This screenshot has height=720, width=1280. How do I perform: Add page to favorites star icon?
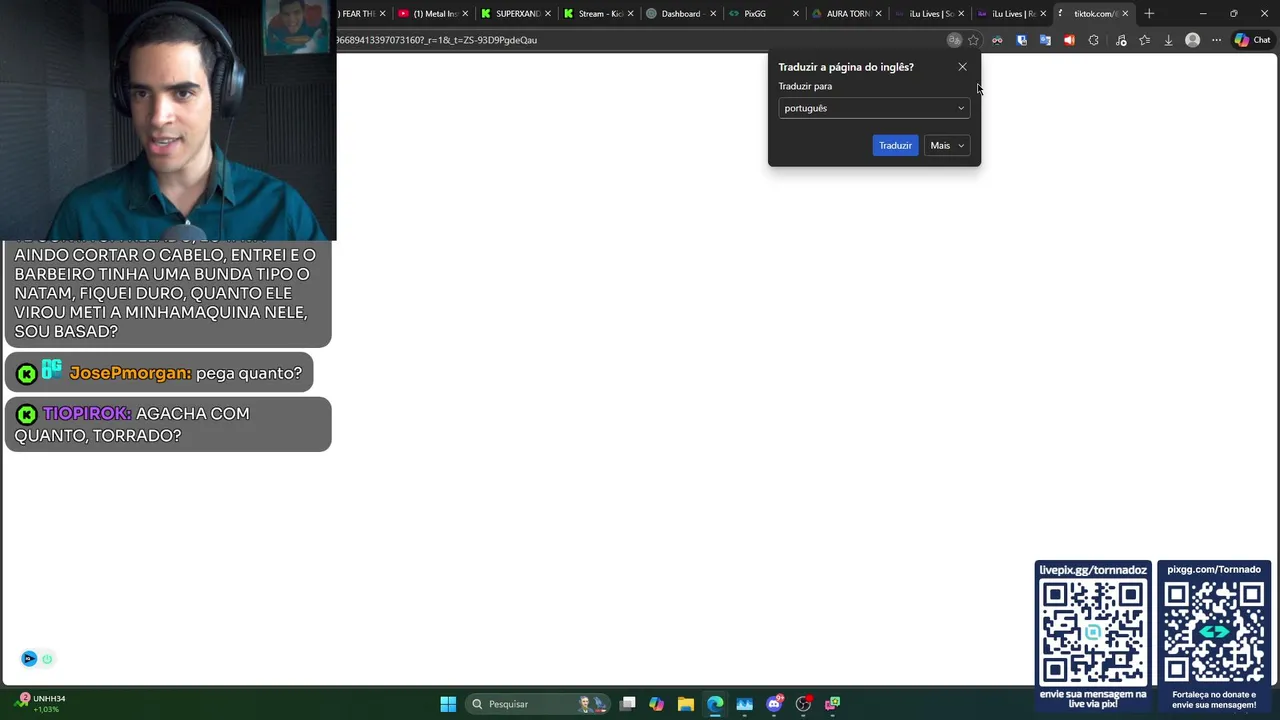[973, 40]
